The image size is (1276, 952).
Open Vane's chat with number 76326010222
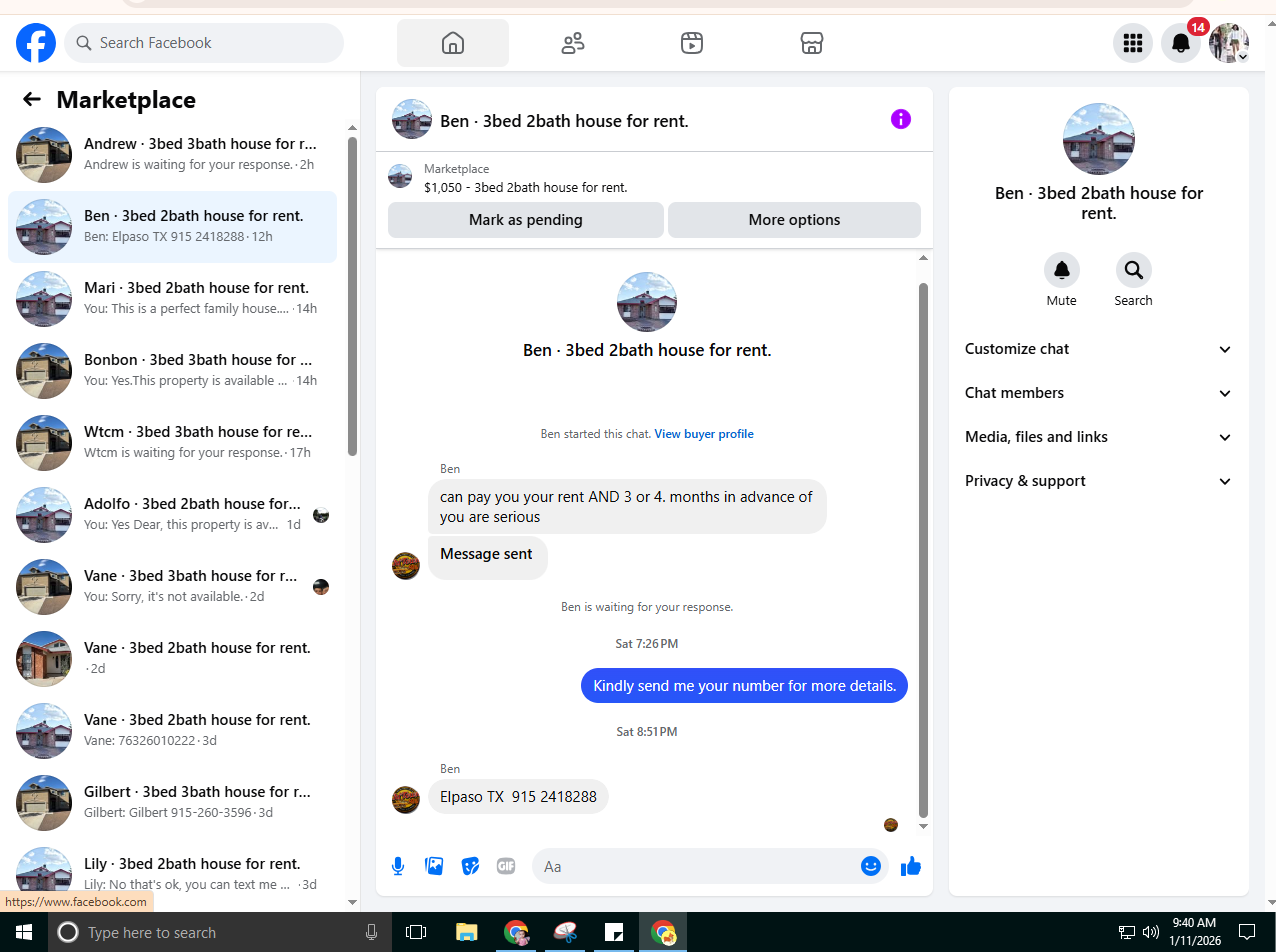(172, 731)
